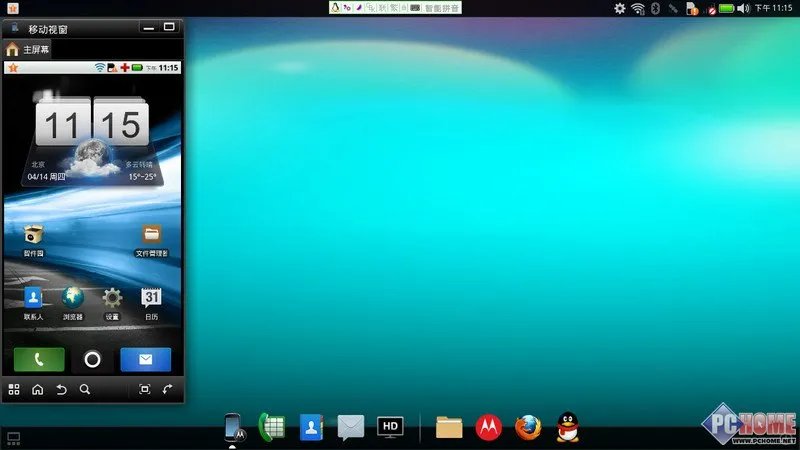Screen dimensions: 800x450
Task: Open the app drawer circle button
Action: (x=92, y=359)
